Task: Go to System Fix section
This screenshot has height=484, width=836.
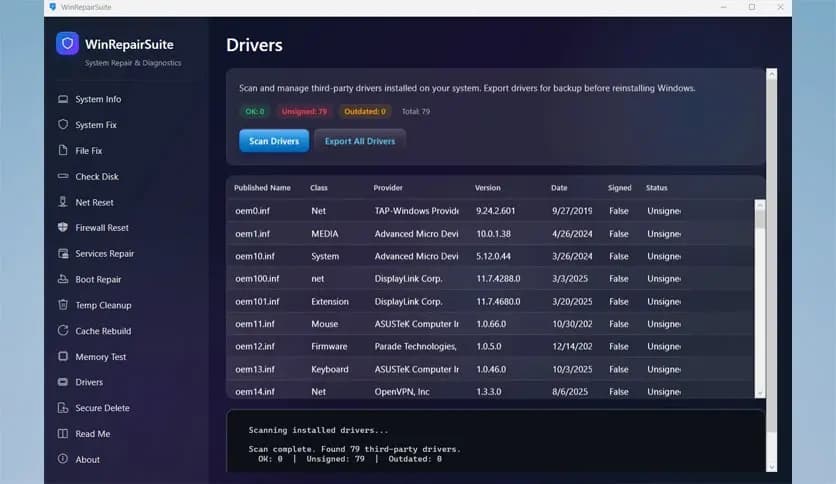Action: pos(96,125)
